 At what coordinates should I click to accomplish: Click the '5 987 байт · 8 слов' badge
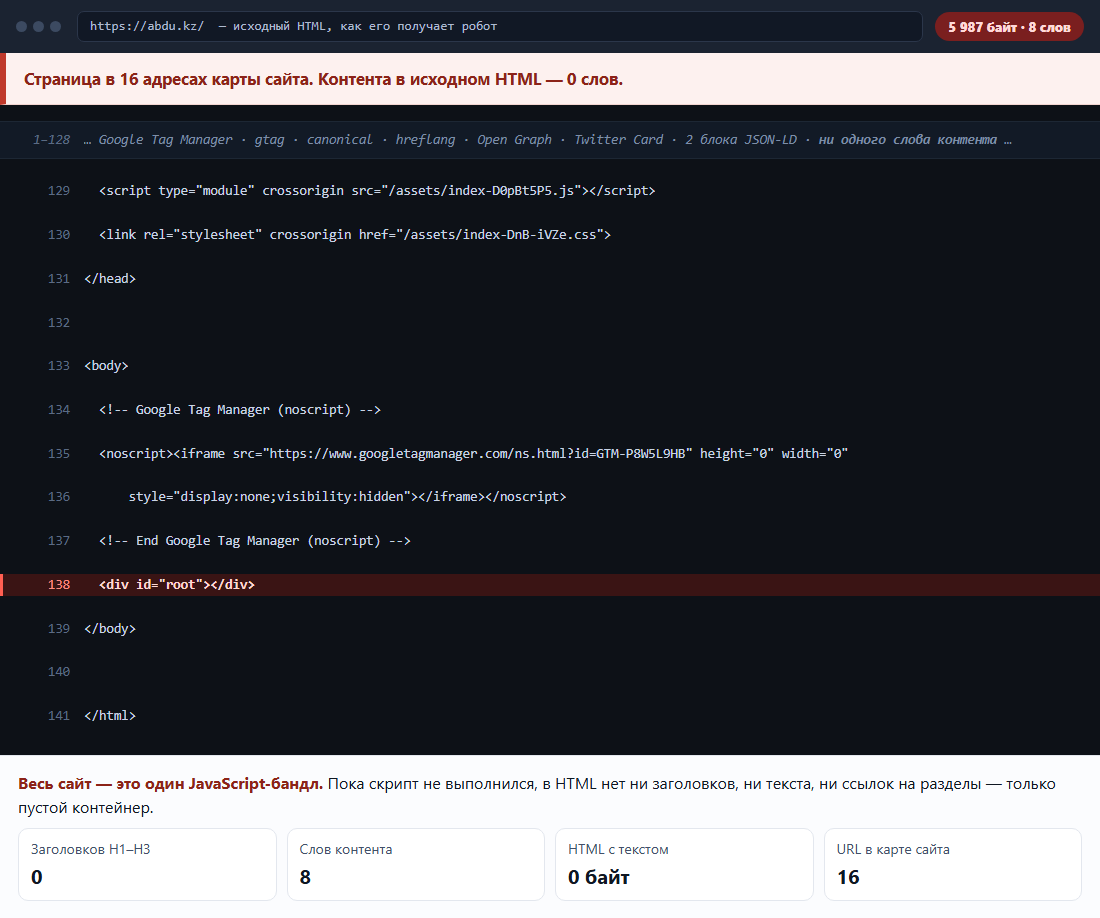pyautogui.click(x=1009, y=27)
